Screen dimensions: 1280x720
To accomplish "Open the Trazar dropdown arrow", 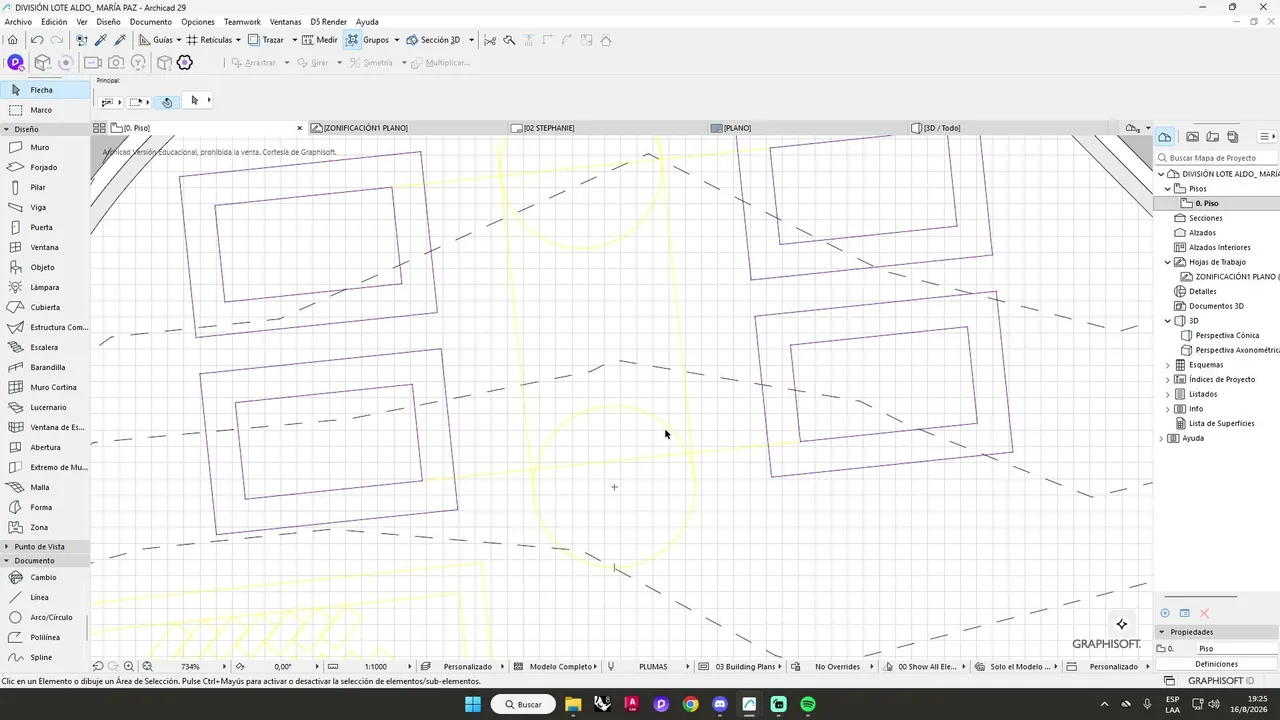I will pos(294,40).
